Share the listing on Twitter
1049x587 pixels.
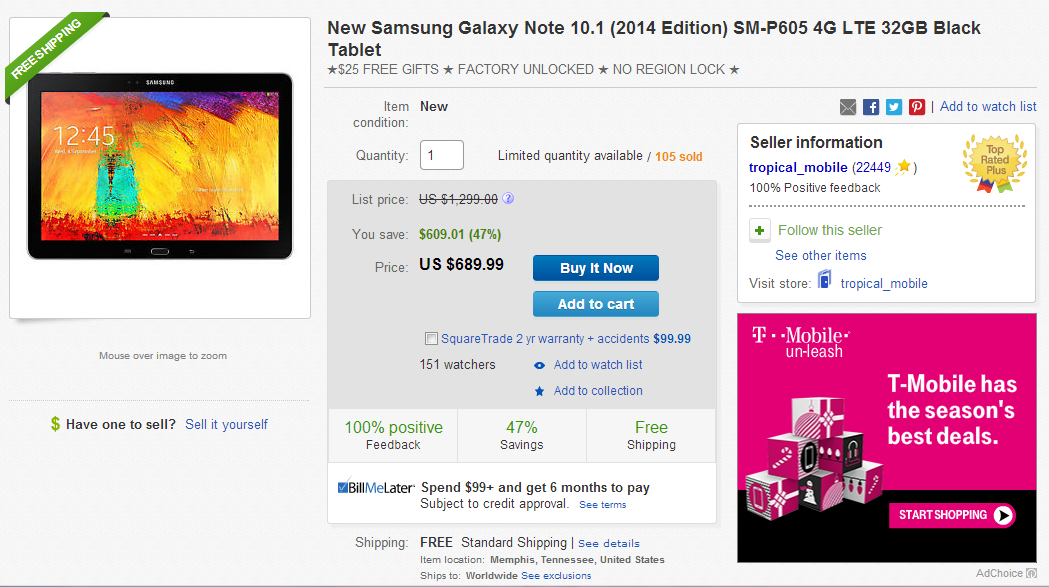[x=893, y=107]
